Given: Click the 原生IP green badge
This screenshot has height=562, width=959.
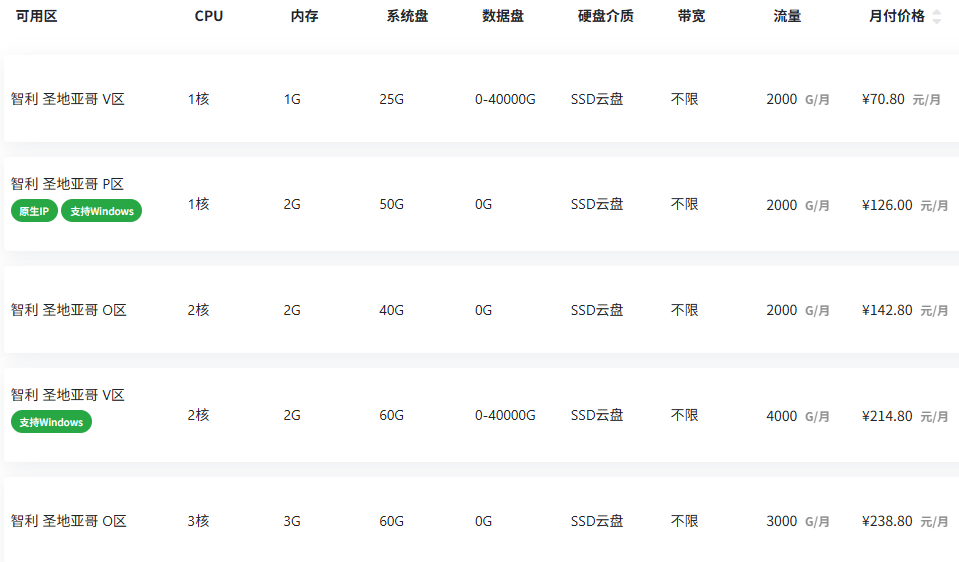Looking at the screenshot, I should (34, 211).
